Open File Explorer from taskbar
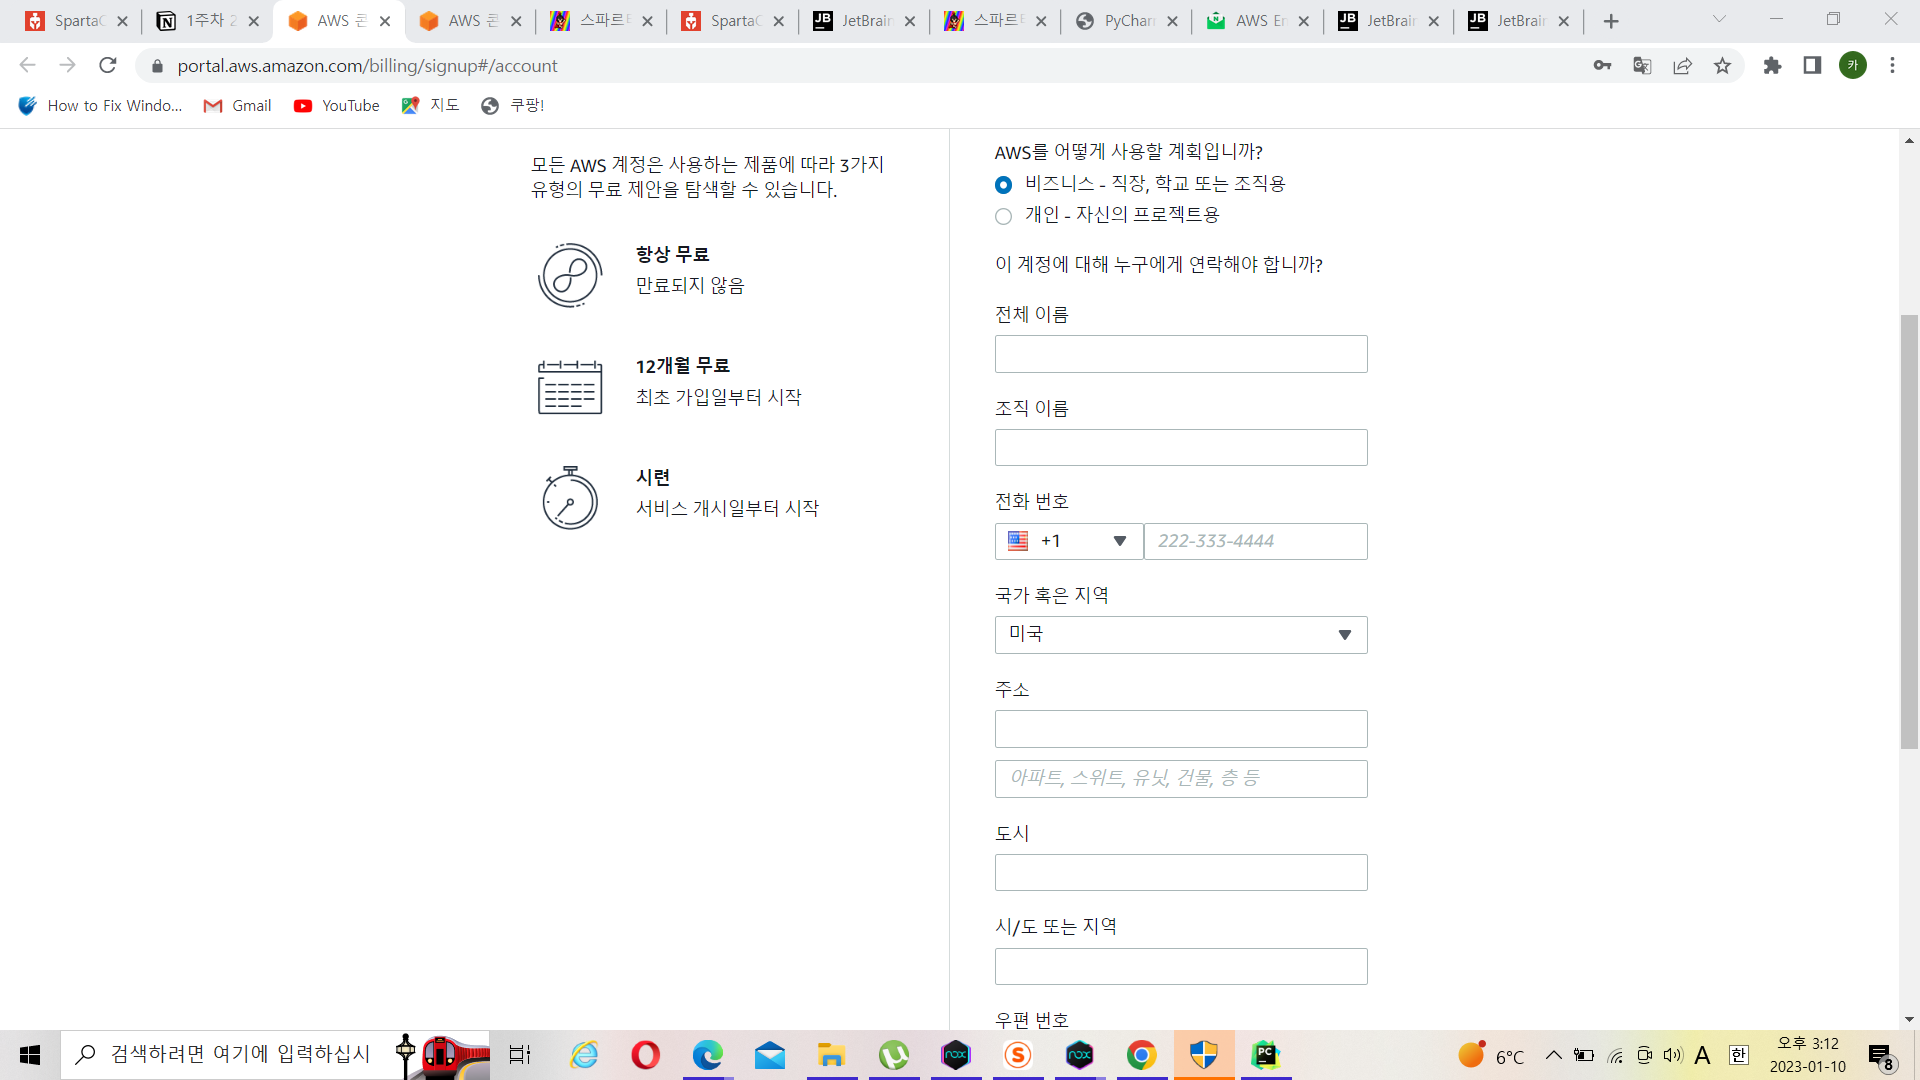1920x1080 pixels. [832, 1055]
